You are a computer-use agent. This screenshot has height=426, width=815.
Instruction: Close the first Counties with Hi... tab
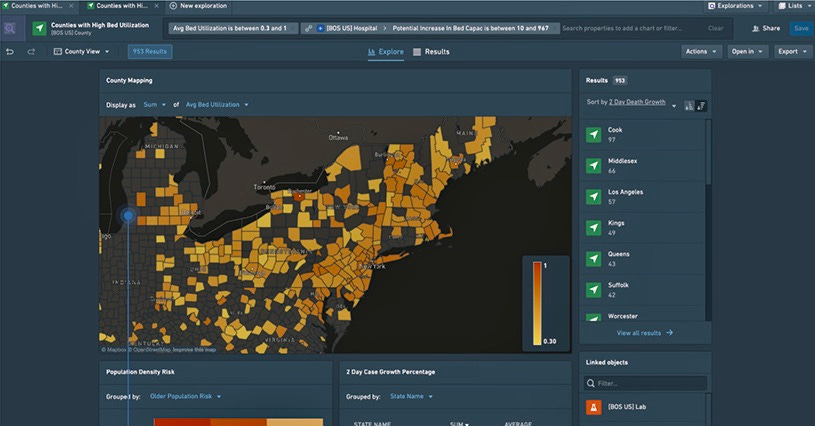(71, 6)
